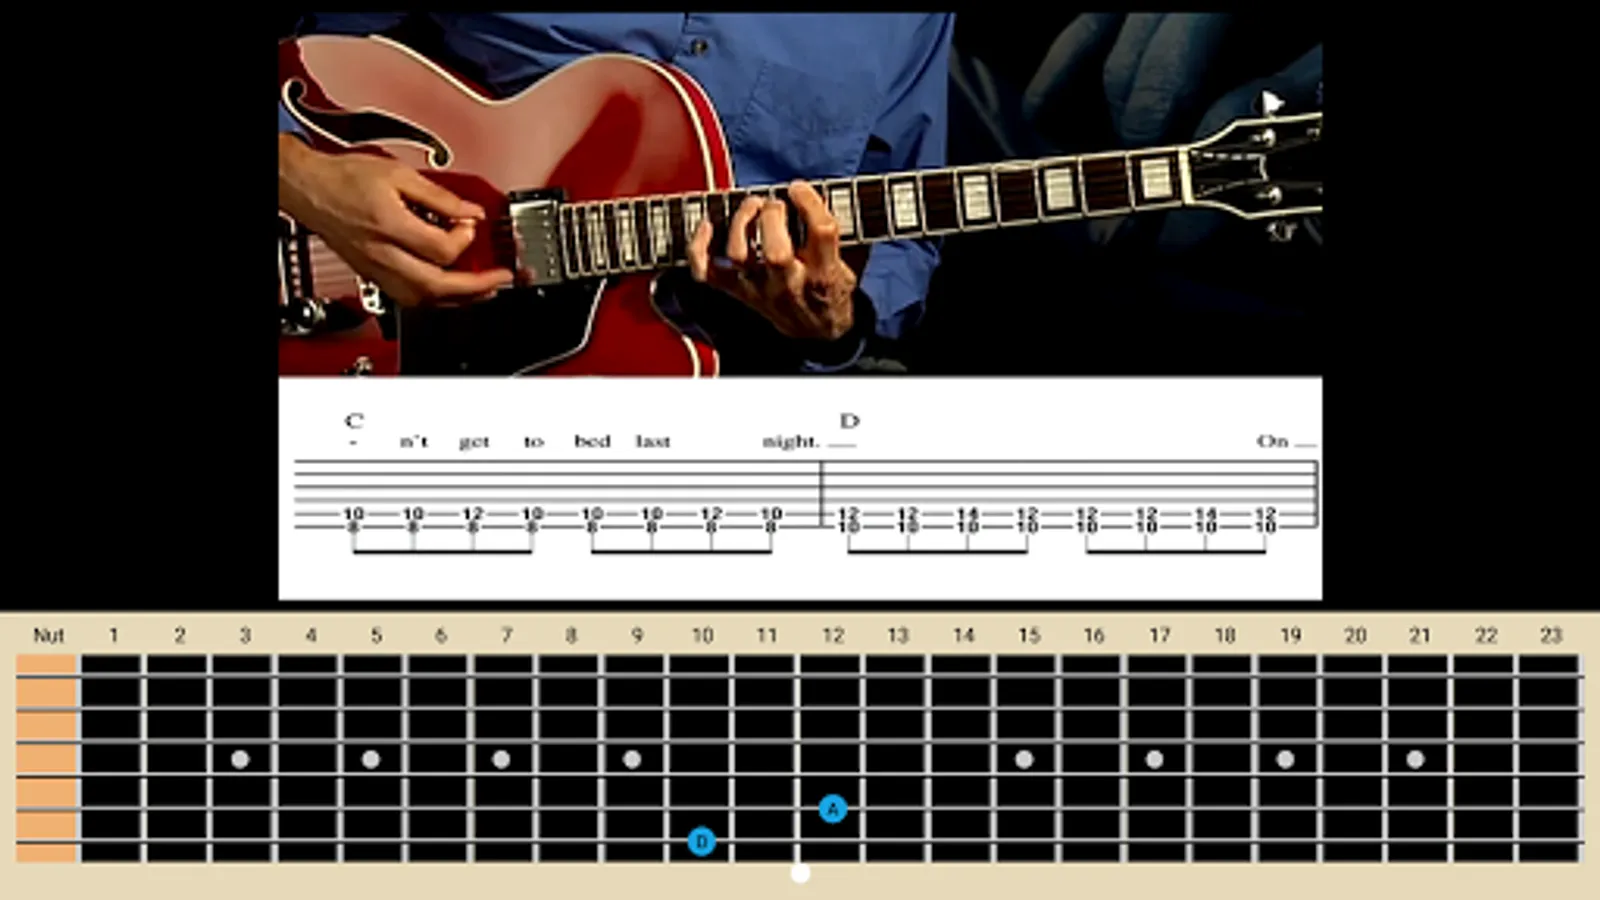Viewport: 1600px width, 900px height.
Task: Click fret number 7 label
Action: (507, 635)
